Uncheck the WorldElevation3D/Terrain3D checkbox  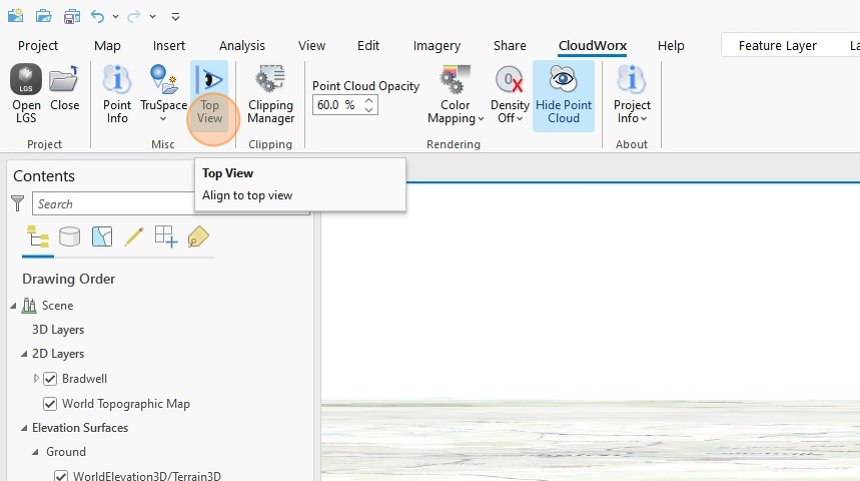click(61, 476)
